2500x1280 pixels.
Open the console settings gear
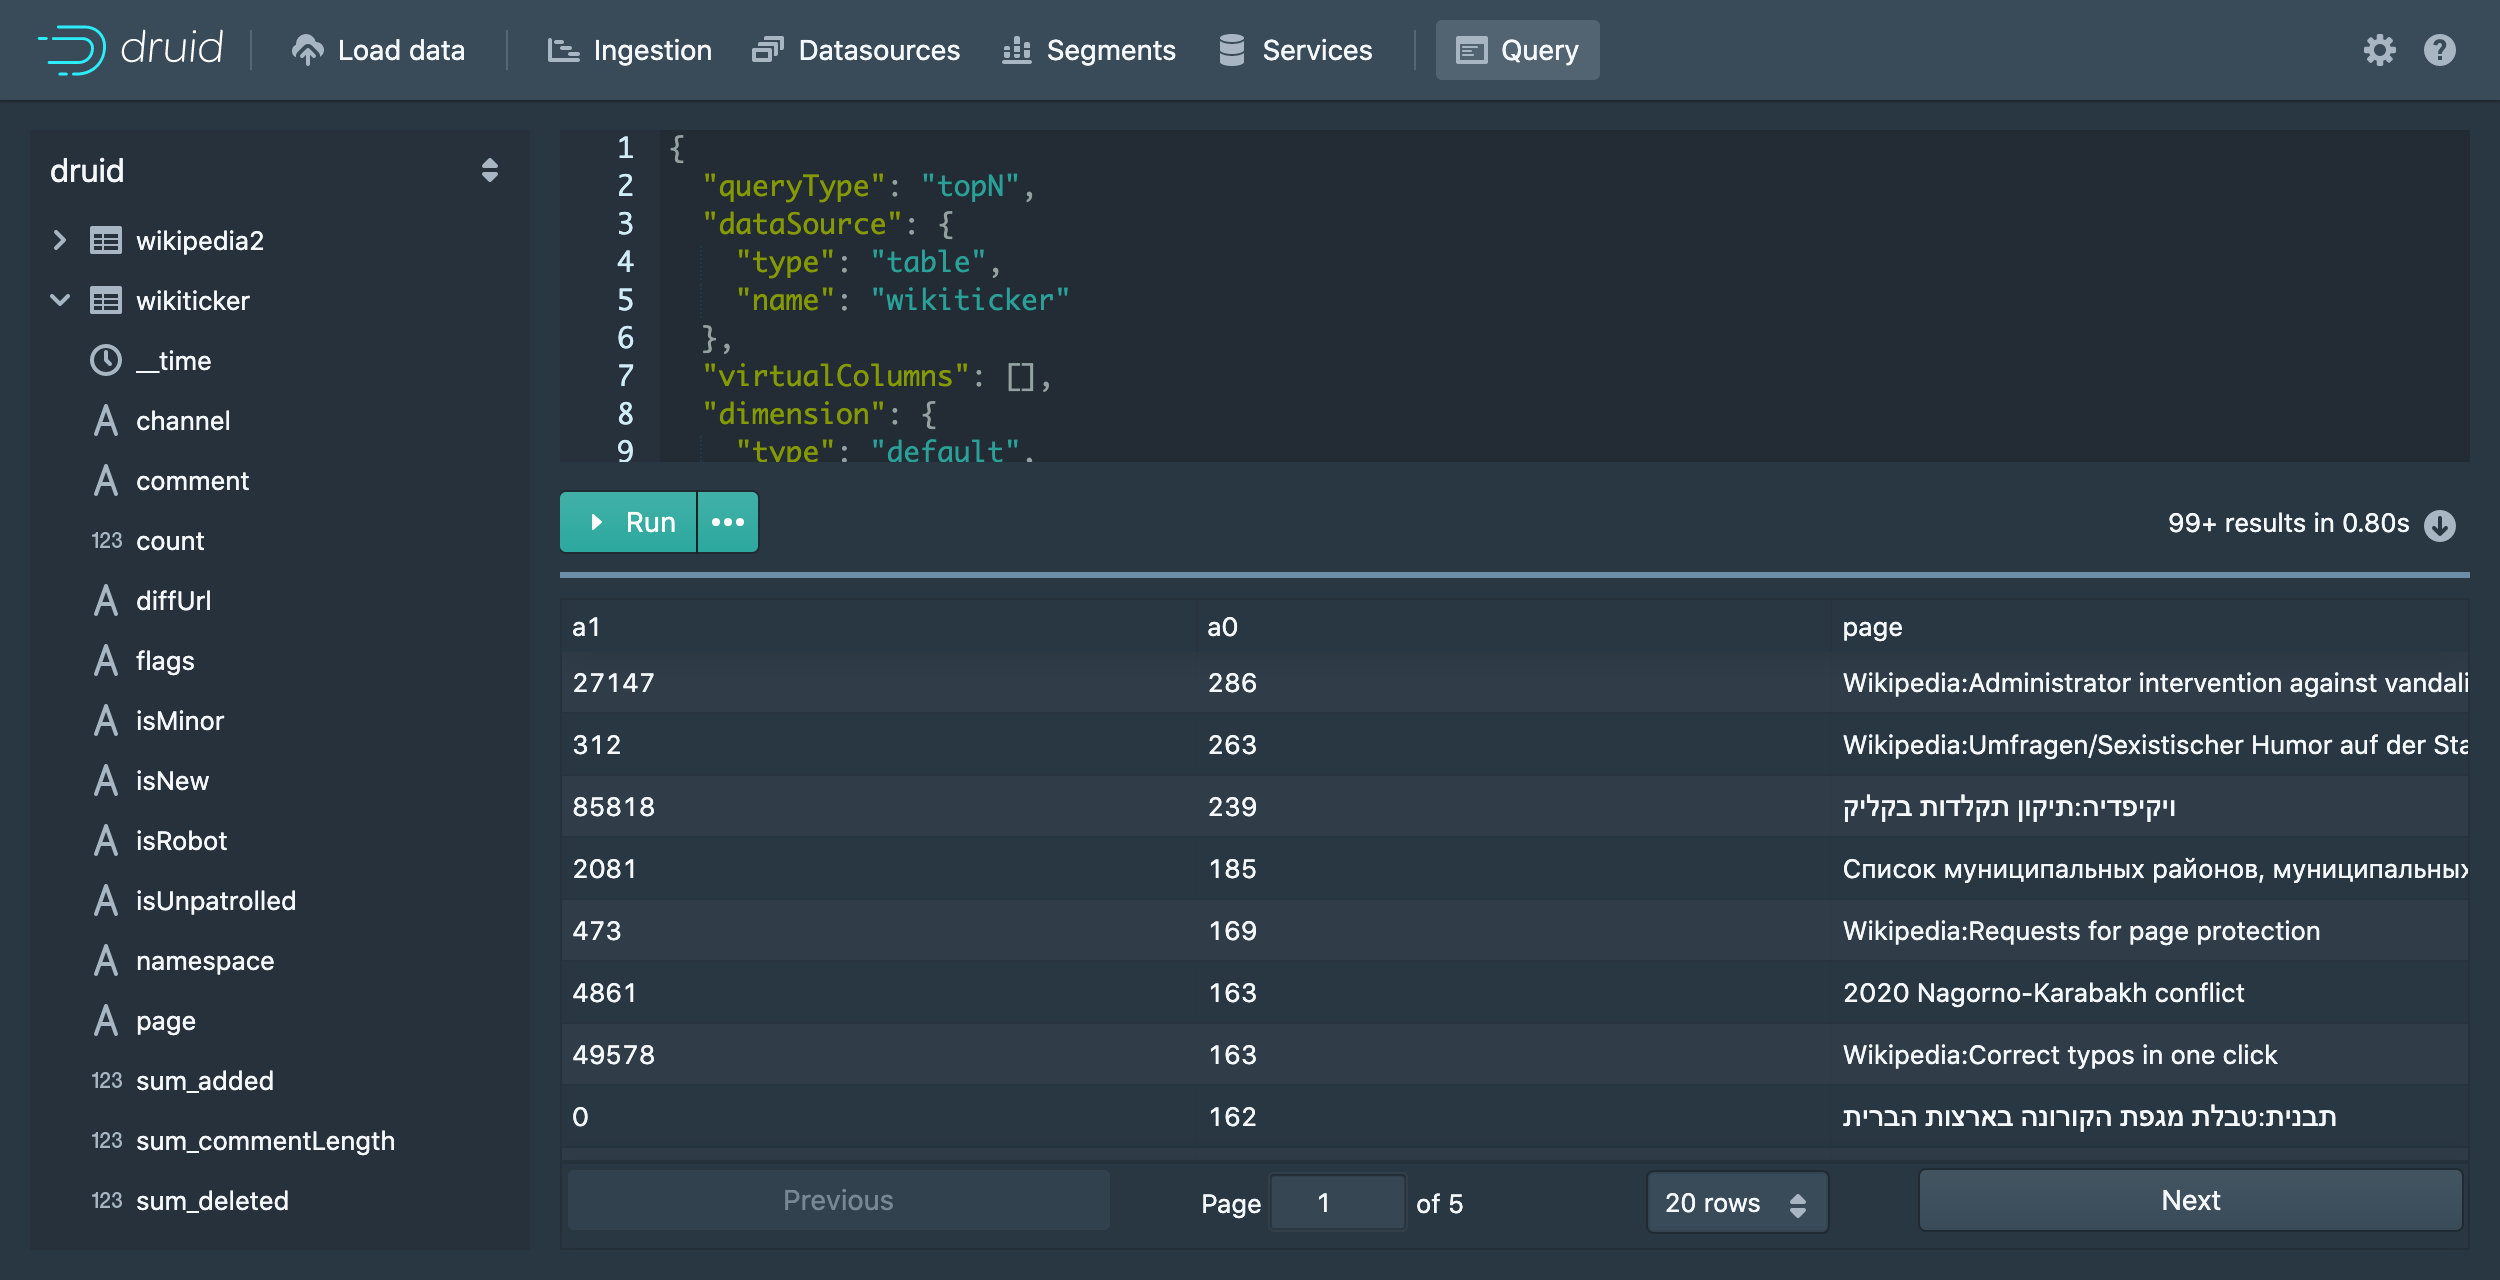coord(2381,49)
